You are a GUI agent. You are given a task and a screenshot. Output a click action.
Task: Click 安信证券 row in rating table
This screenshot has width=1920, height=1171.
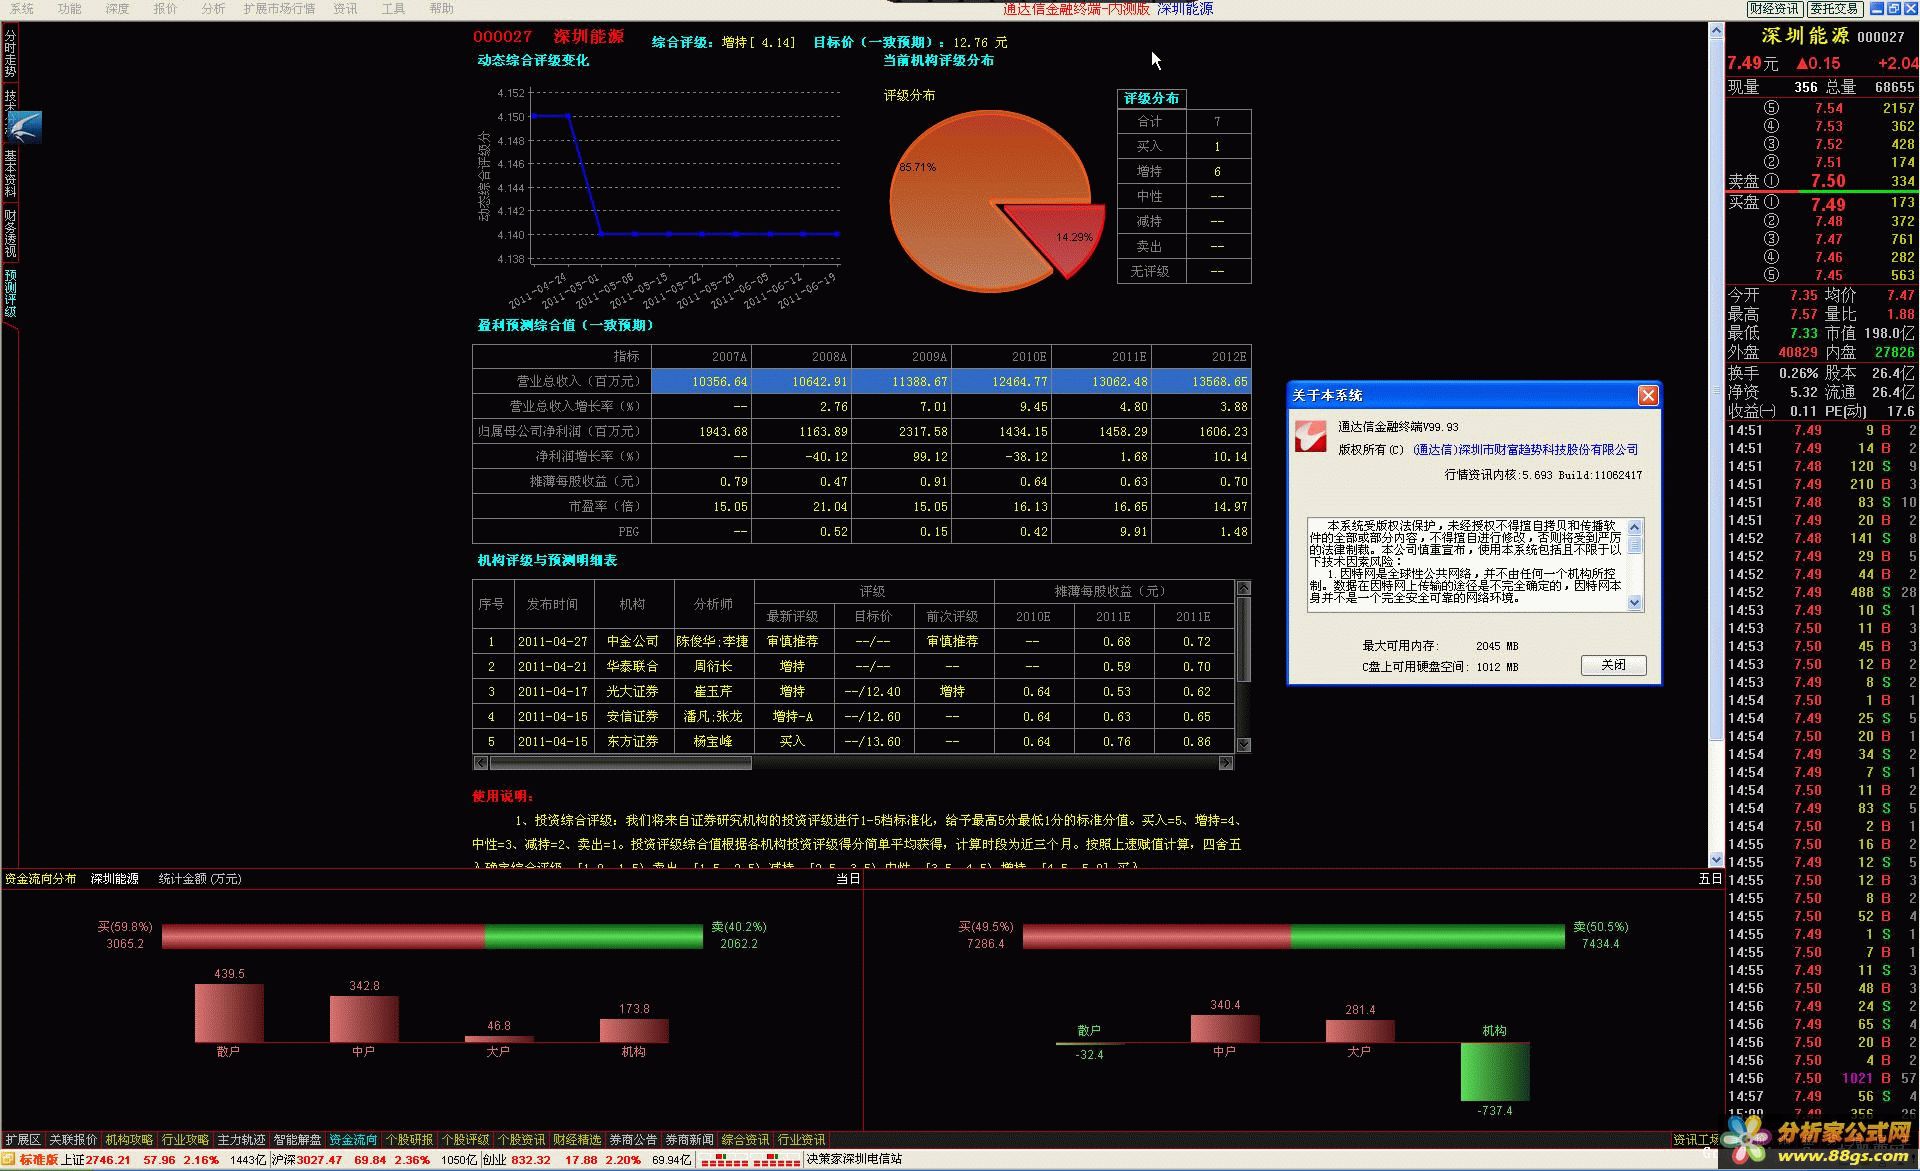pos(853,716)
